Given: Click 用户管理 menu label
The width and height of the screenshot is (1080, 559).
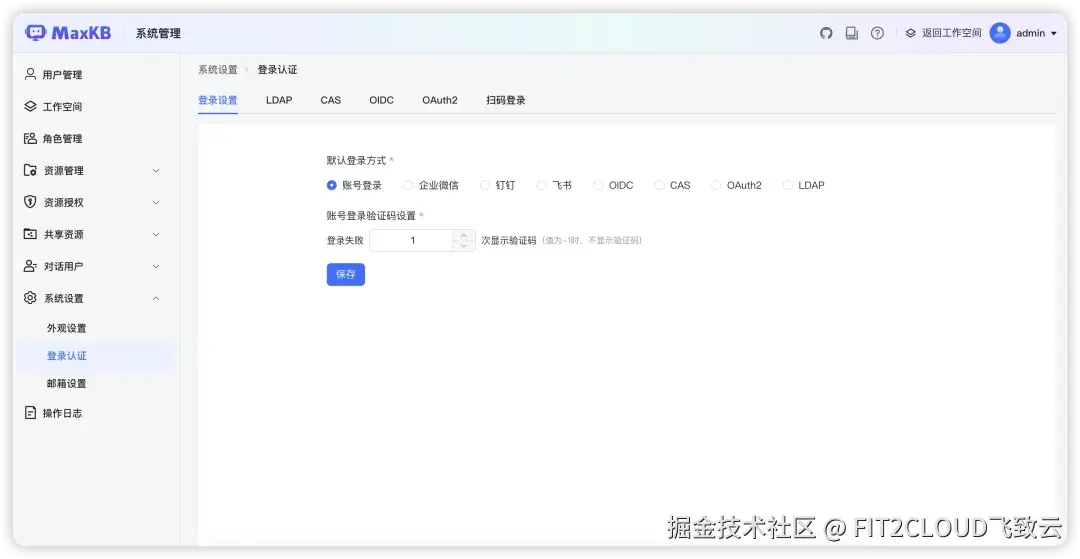Looking at the screenshot, I should (x=62, y=74).
